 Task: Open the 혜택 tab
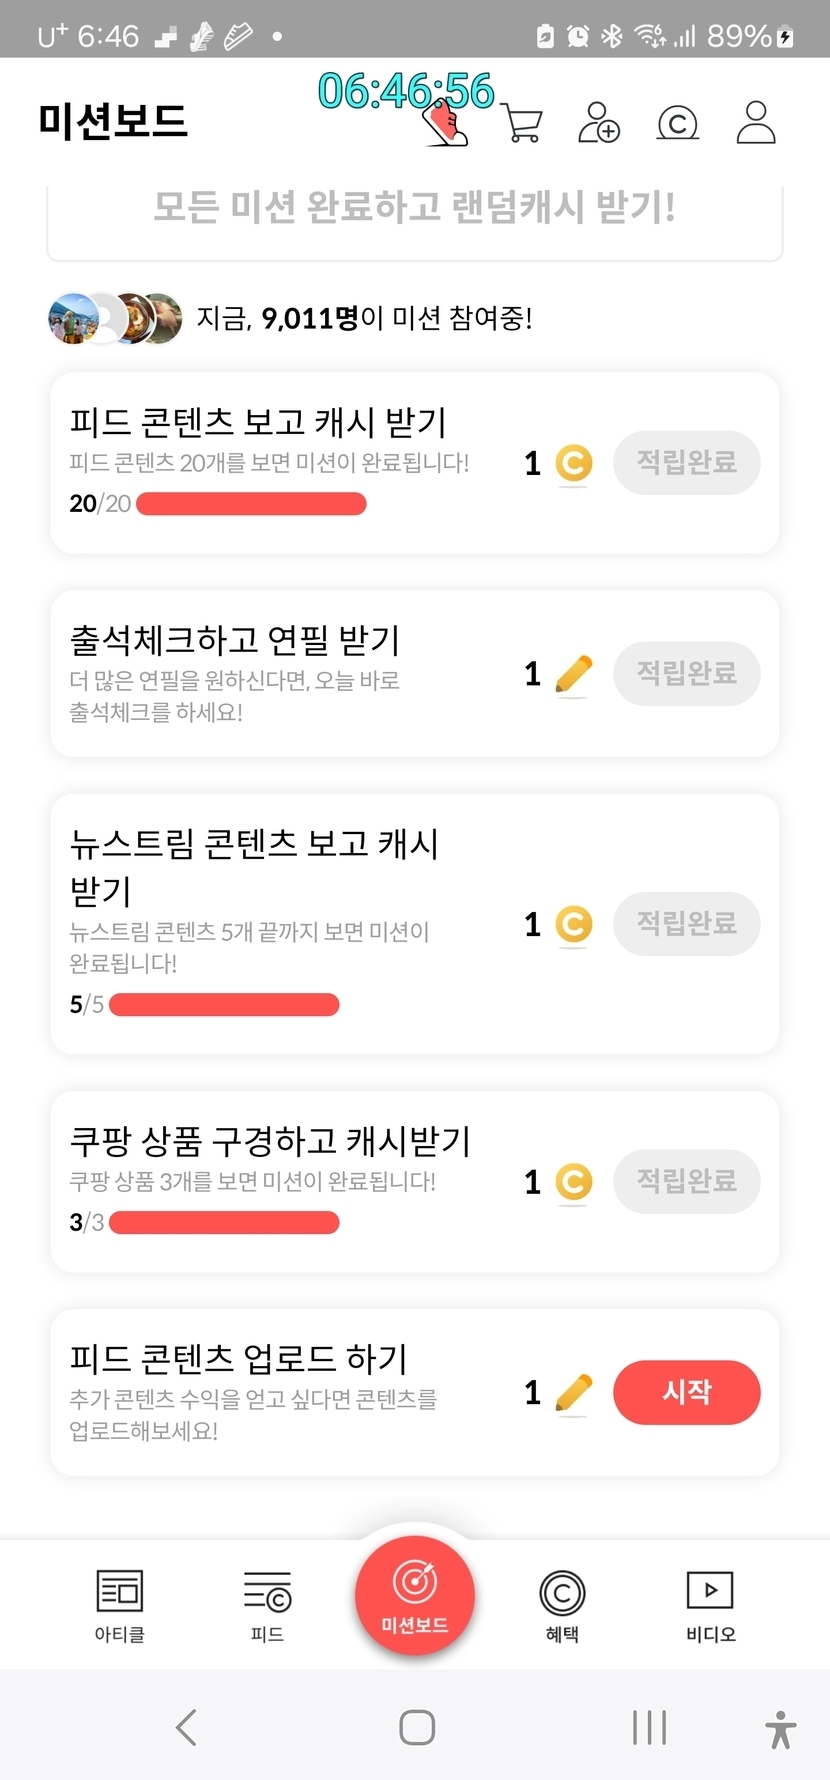point(562,1605)
